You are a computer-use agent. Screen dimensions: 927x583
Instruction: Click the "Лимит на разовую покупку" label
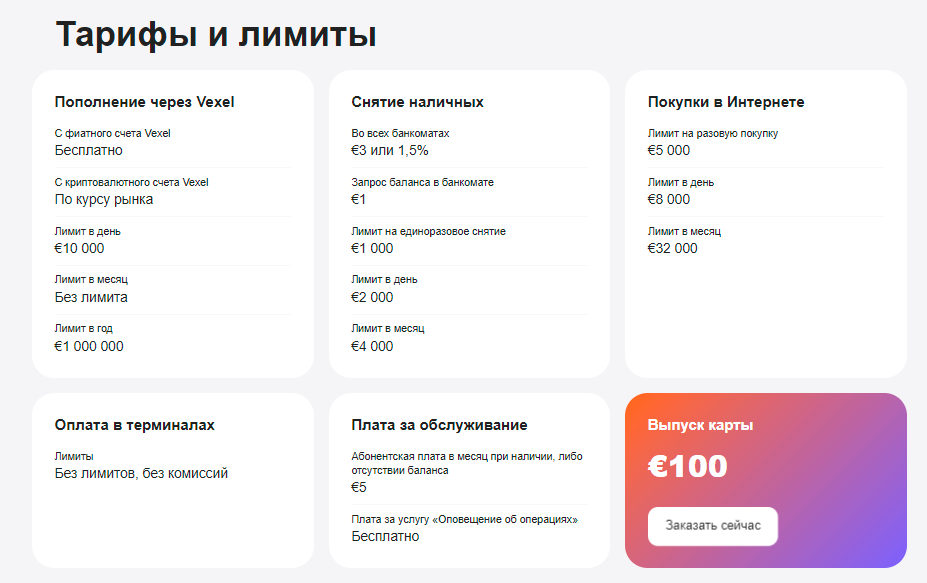tap(712, 134)
